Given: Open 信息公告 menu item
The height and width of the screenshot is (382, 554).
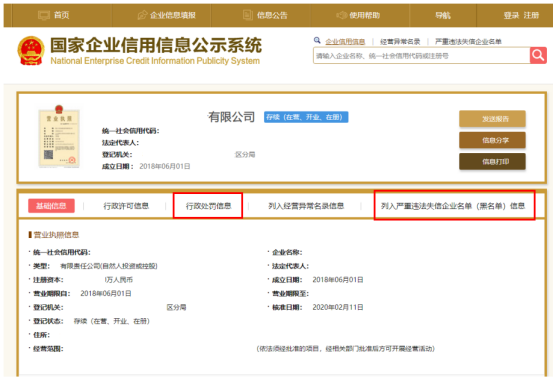Looking at the screenshot, I should (x=272, y=15).
